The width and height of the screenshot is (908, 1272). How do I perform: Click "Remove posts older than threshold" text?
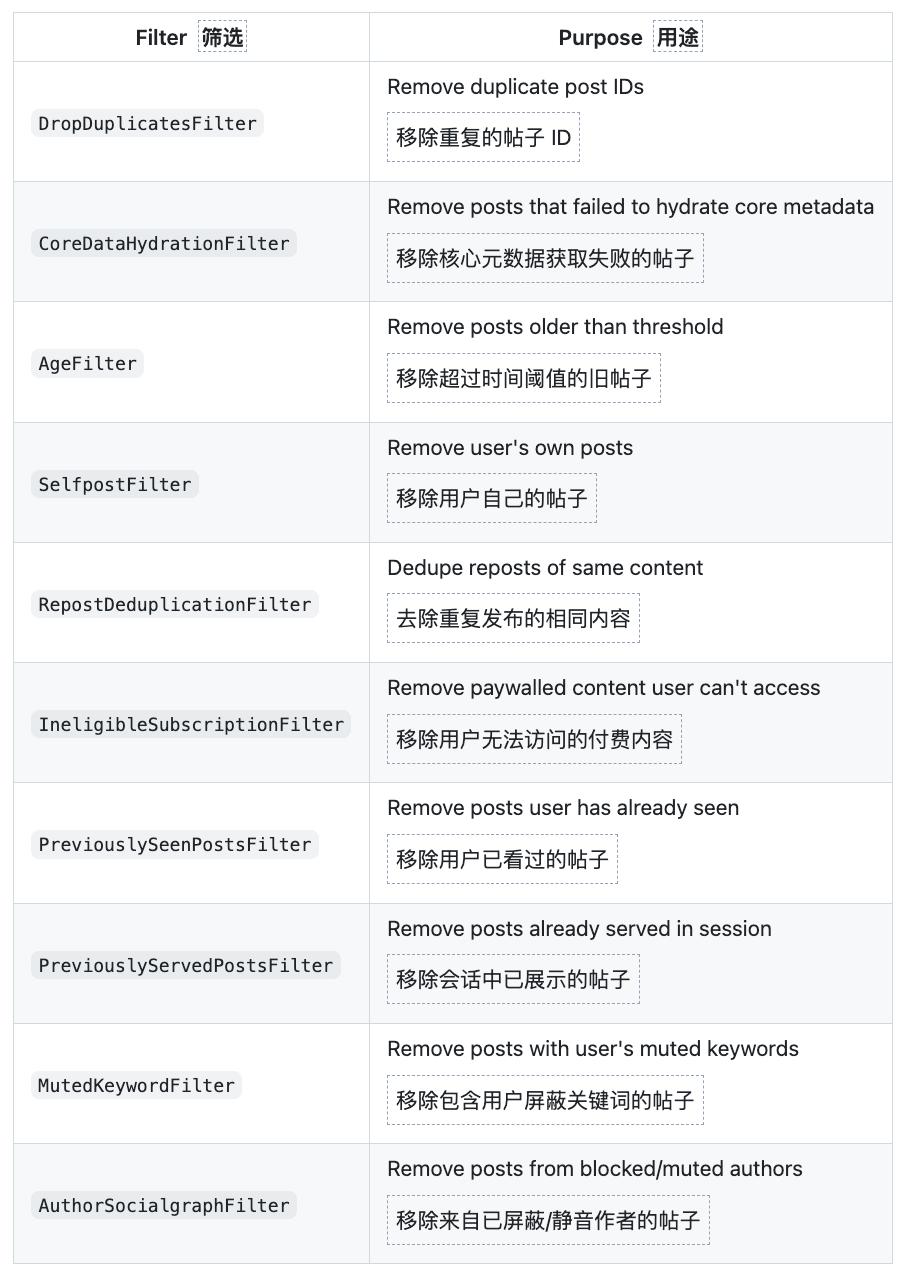pyautogui.click(x=555, y=327)
